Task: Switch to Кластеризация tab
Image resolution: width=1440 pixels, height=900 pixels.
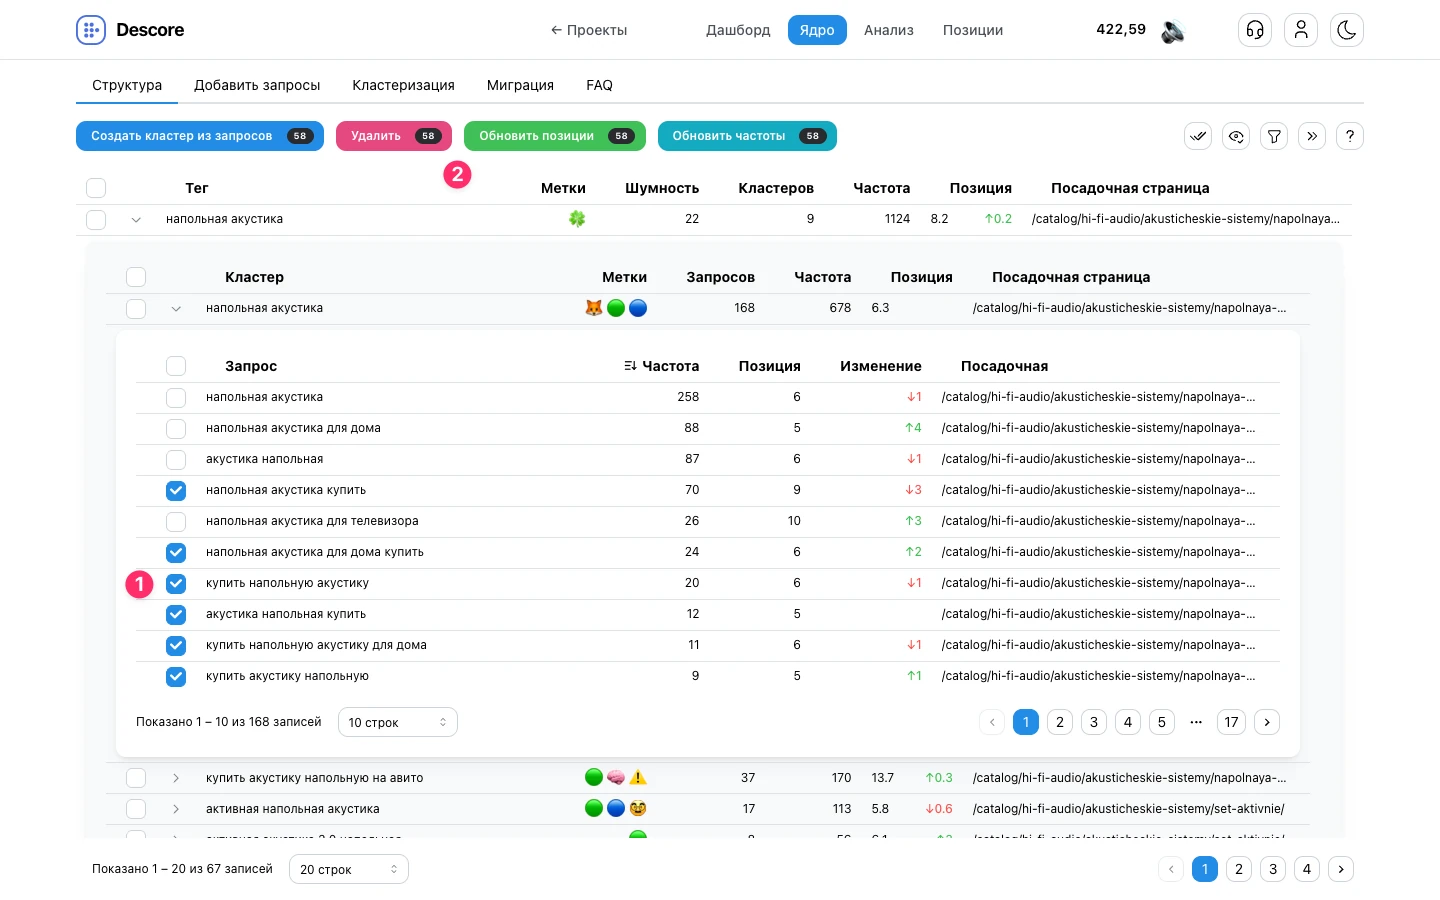Action: [403, 85]
